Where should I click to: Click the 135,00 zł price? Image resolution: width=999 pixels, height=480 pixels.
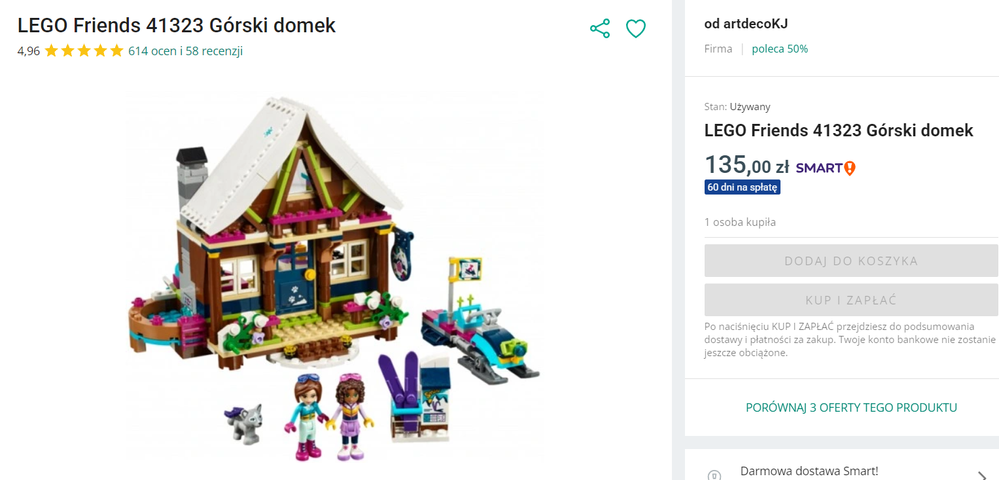coord(747,166)
